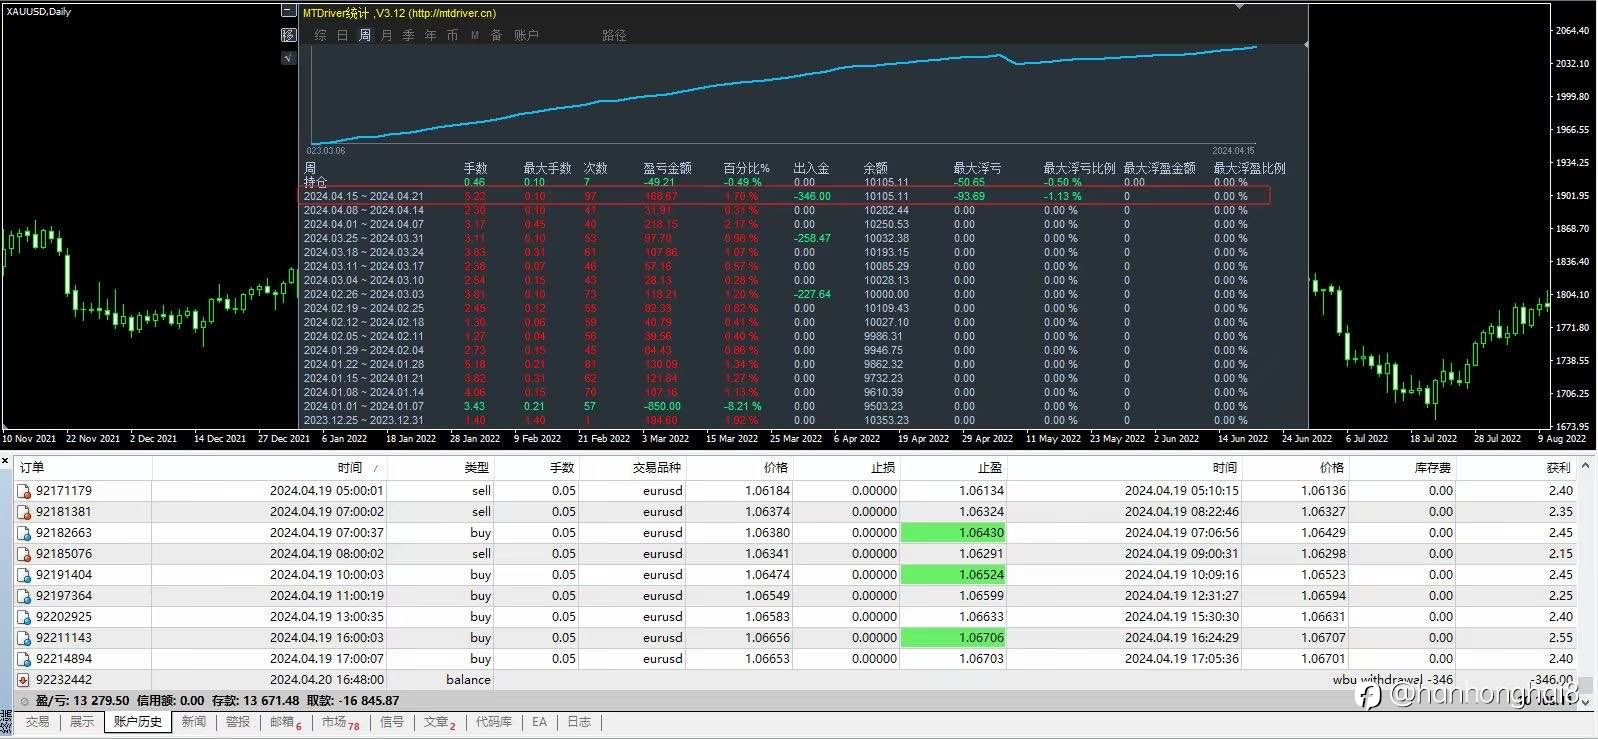Switch MTDriver stats to 日 daily tab
This screenshot has width=1598, height=739.
click(x=343, y=35)
